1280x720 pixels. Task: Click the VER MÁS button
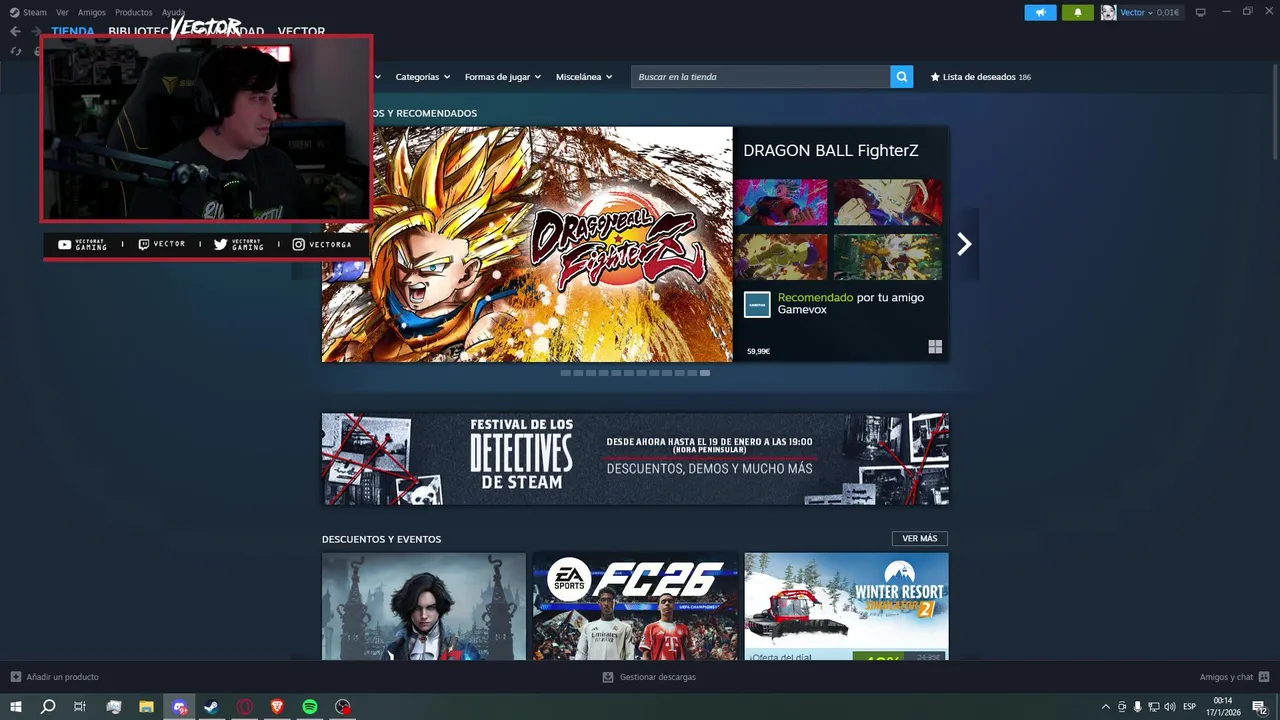click(x=920, y=539)
